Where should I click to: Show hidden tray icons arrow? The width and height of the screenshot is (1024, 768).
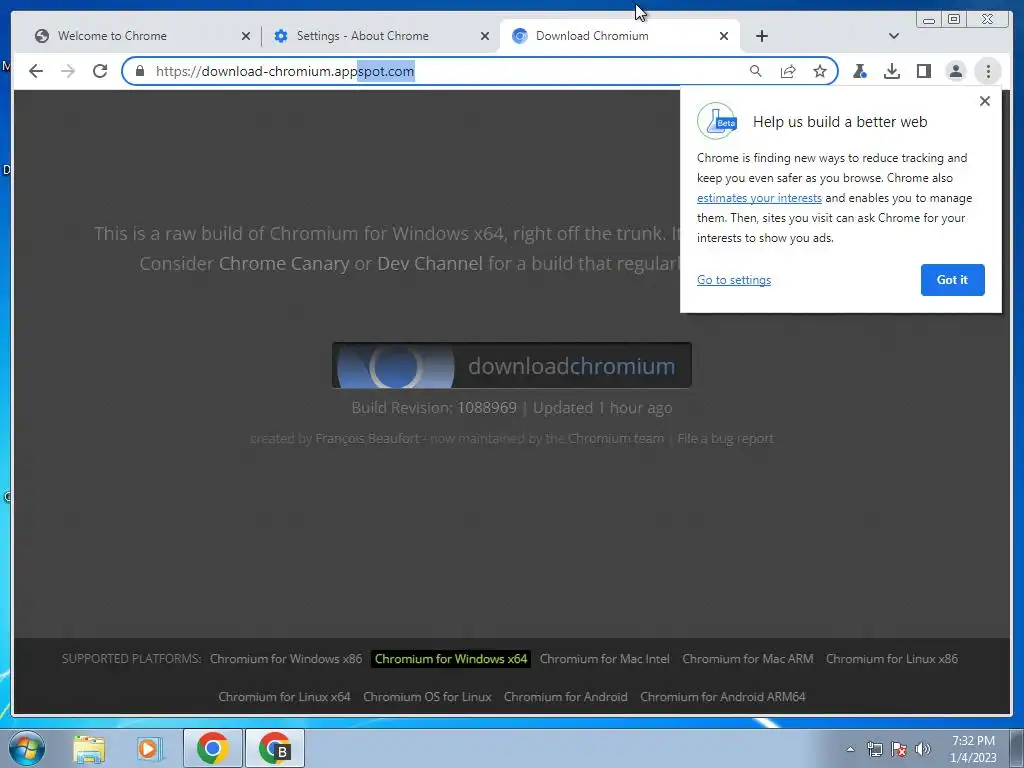coord(850,749)
